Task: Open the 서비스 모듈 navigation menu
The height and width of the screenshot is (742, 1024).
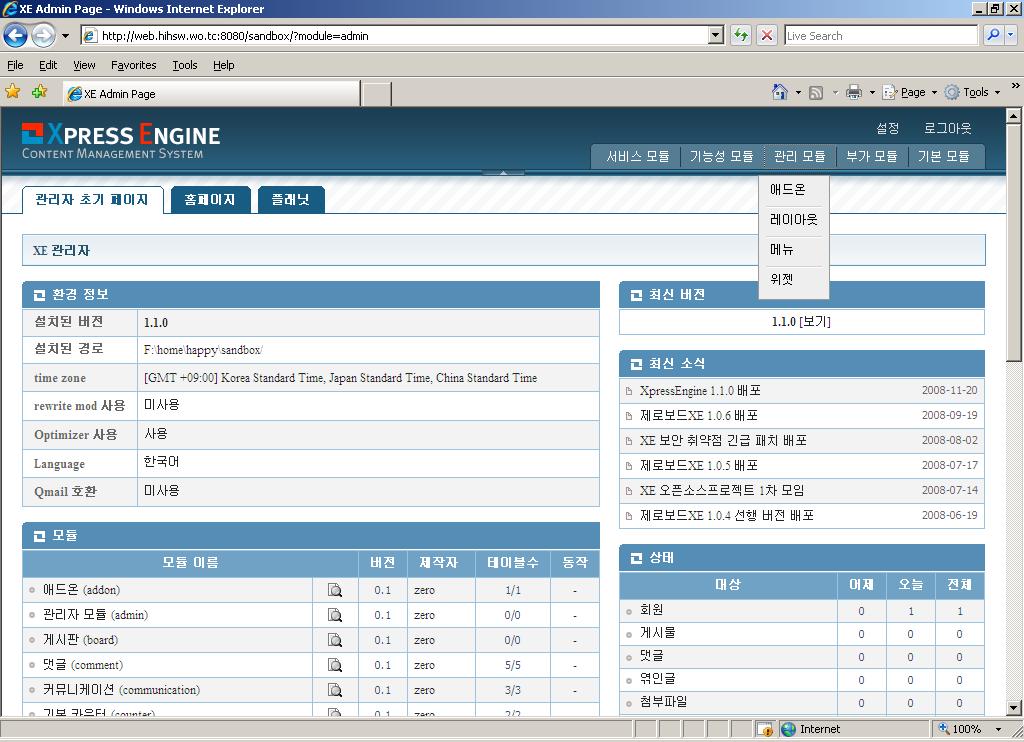Action: pos(638,157)
